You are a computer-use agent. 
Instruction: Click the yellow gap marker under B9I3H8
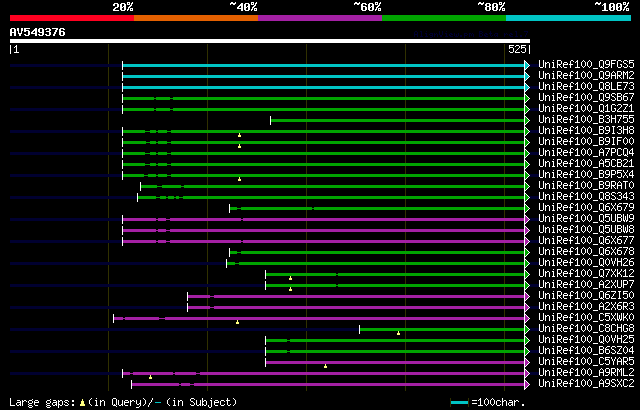pyautogui.click(x=240, y=135)
